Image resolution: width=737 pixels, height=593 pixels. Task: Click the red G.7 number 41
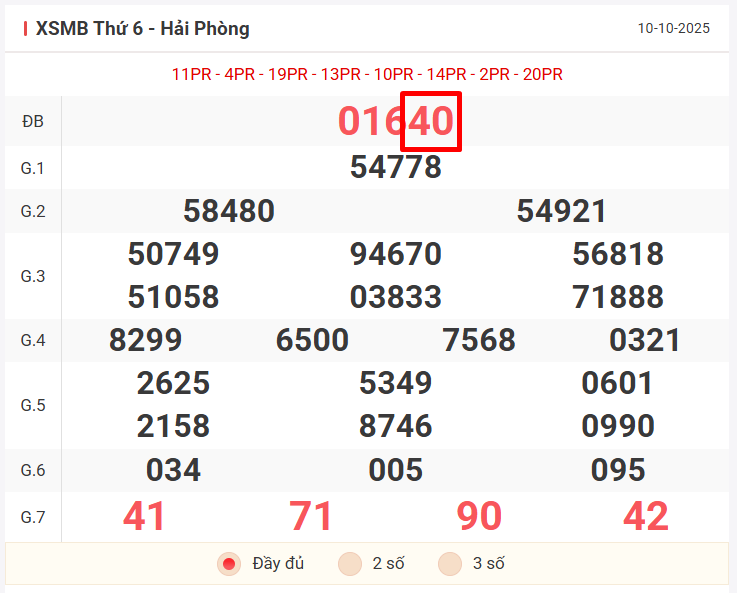point(145,516)
